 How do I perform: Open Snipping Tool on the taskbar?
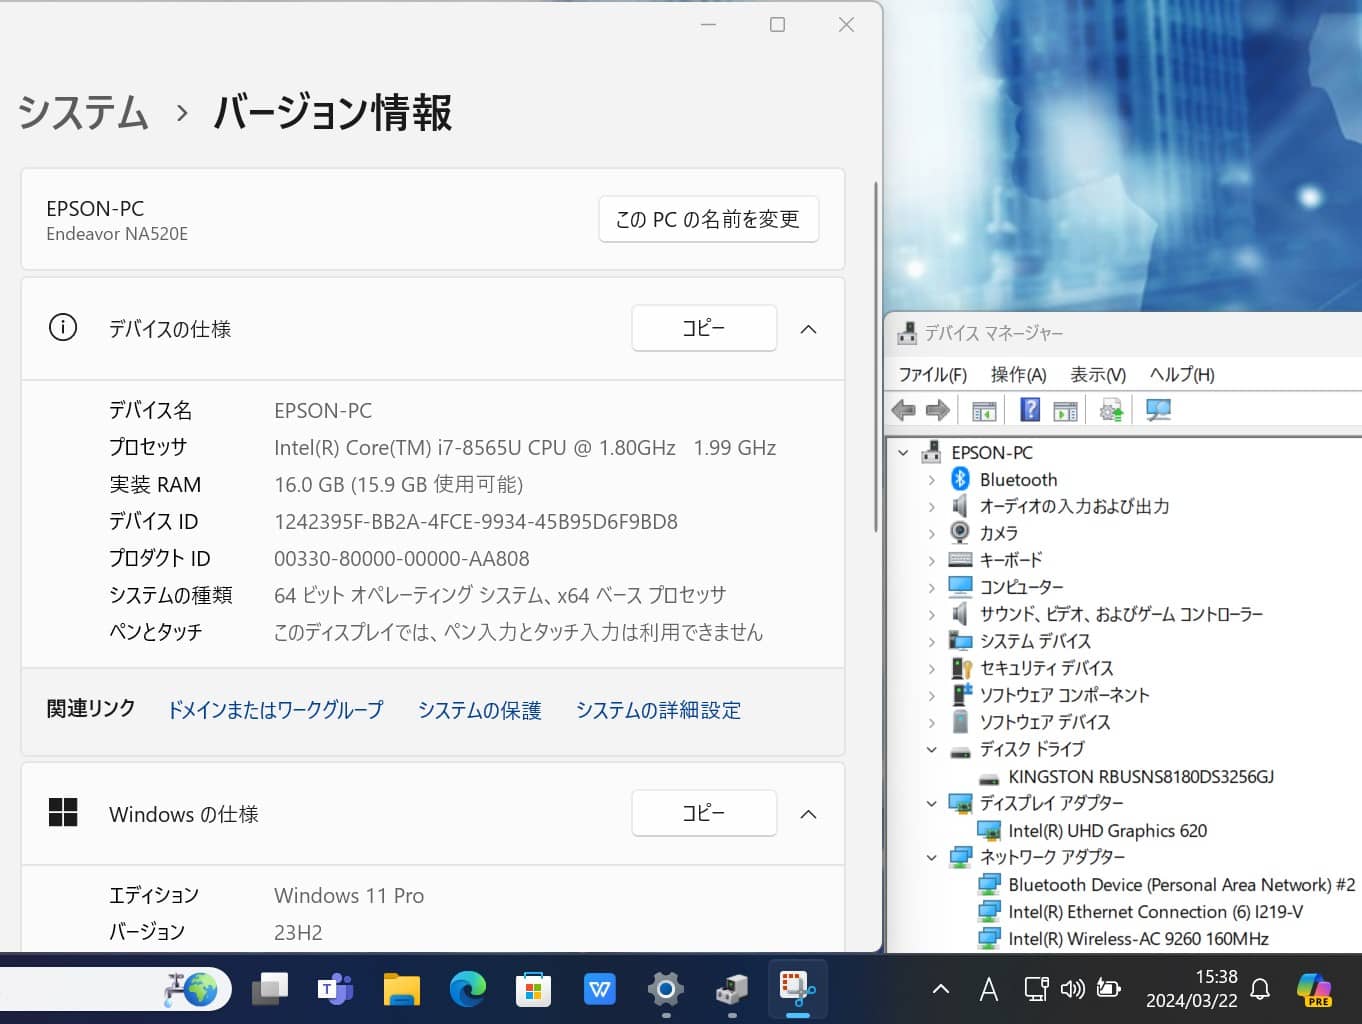(797, 990)
